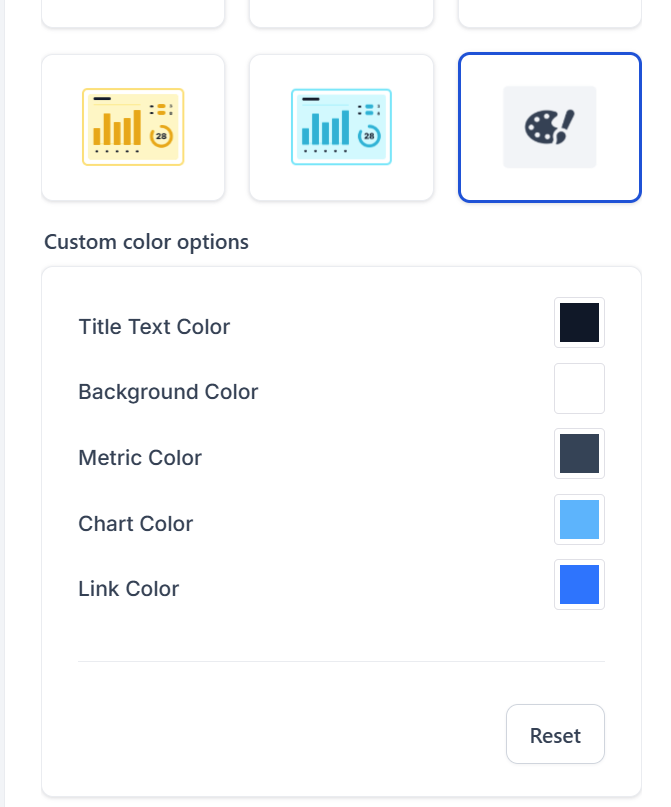The image size is (671, 807).
Task: Edit the Chart Color swatch
Action: pos(579,519)
